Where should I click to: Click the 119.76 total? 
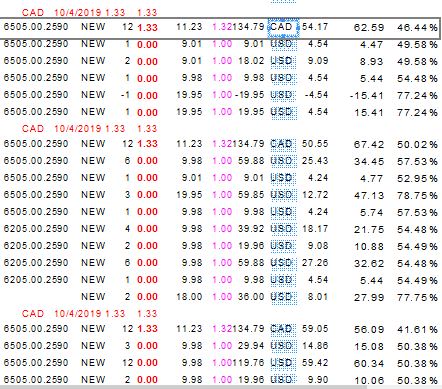(x=248, y=363)
